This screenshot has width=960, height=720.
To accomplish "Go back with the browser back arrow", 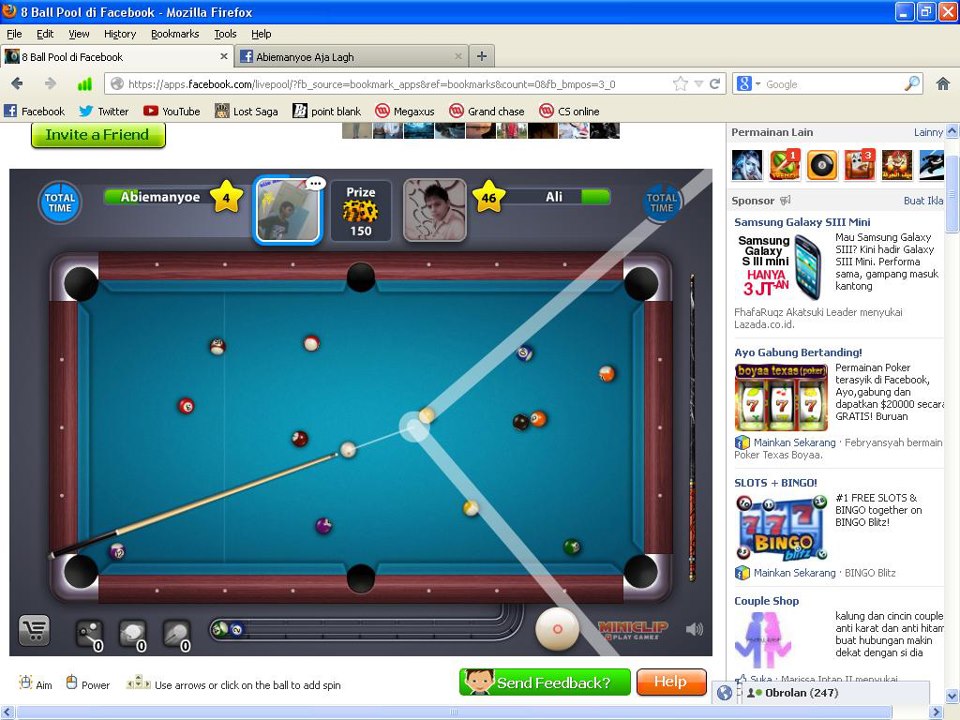I will click(x=17, y=84).
